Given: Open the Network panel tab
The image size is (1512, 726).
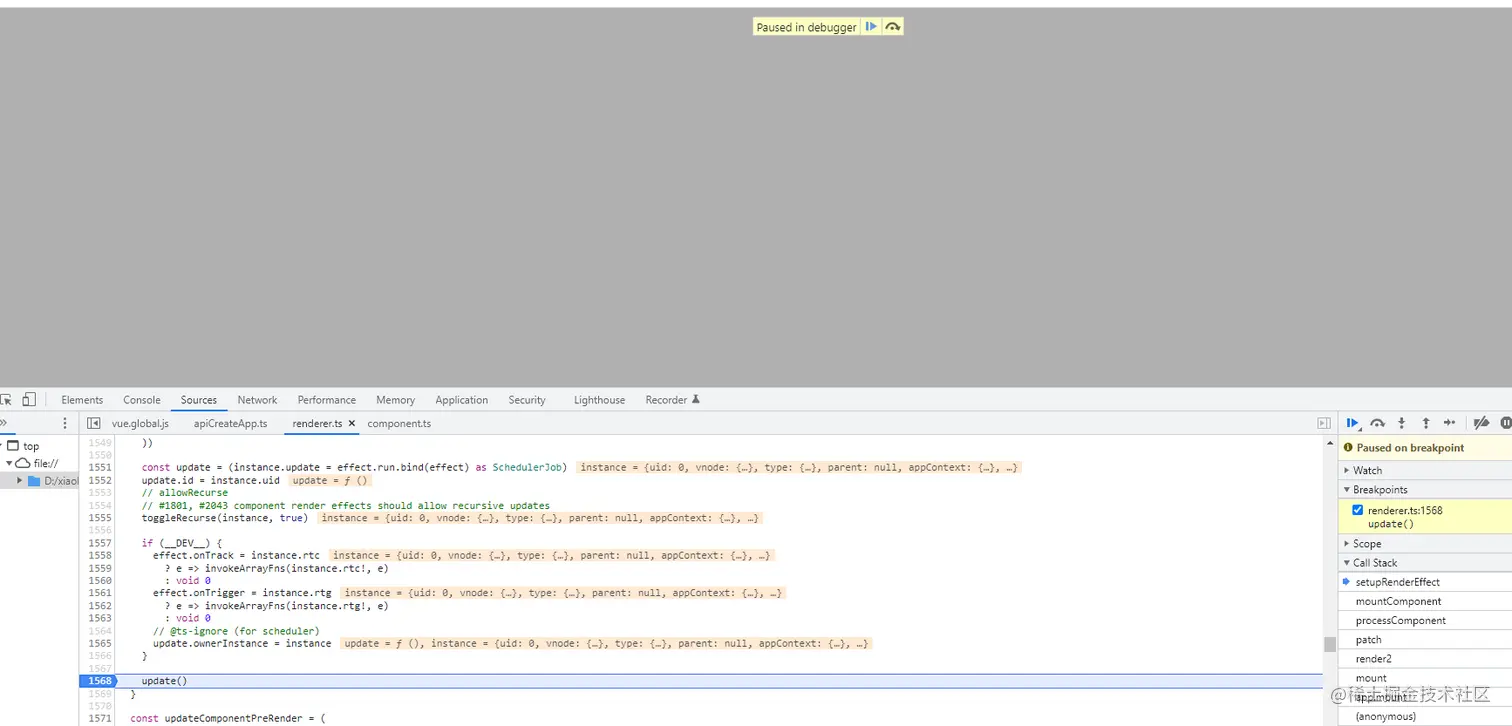Looking at the screenshot, I should pos(257,400).
